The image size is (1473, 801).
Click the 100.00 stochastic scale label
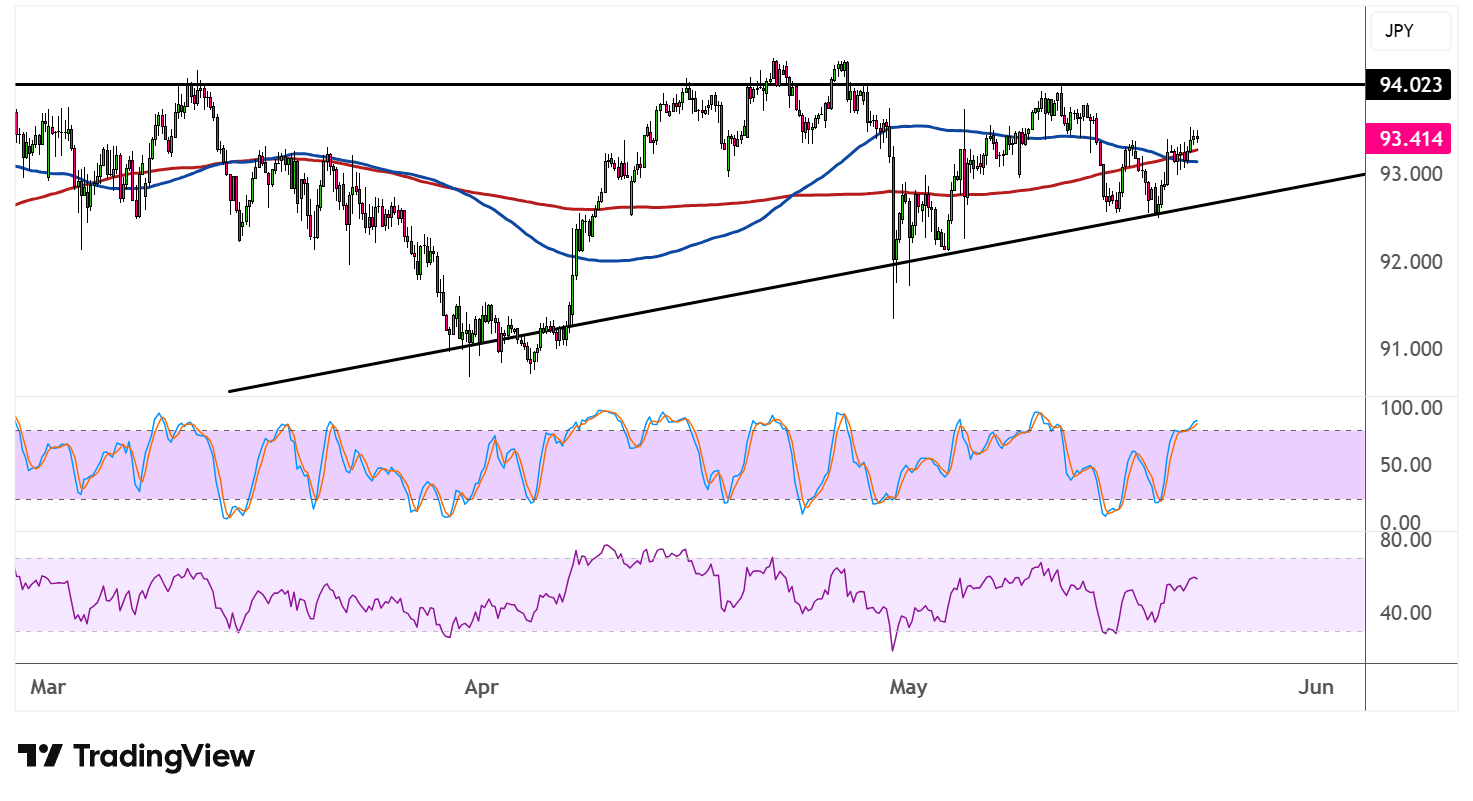pos(1411,408)
